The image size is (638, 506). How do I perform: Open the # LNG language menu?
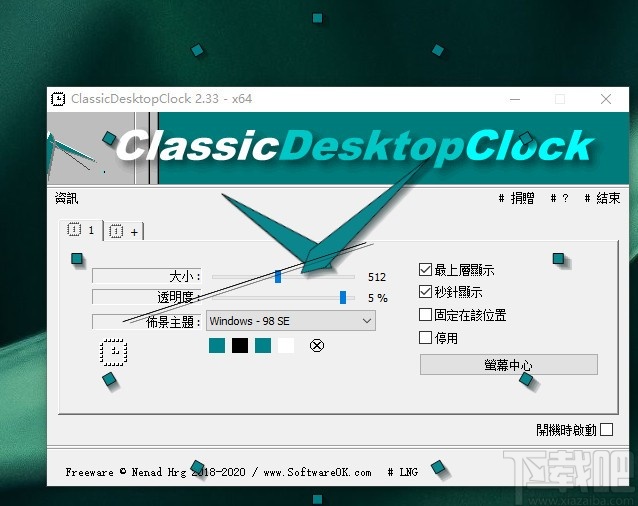pyautogui.click(x=403, y=472)
